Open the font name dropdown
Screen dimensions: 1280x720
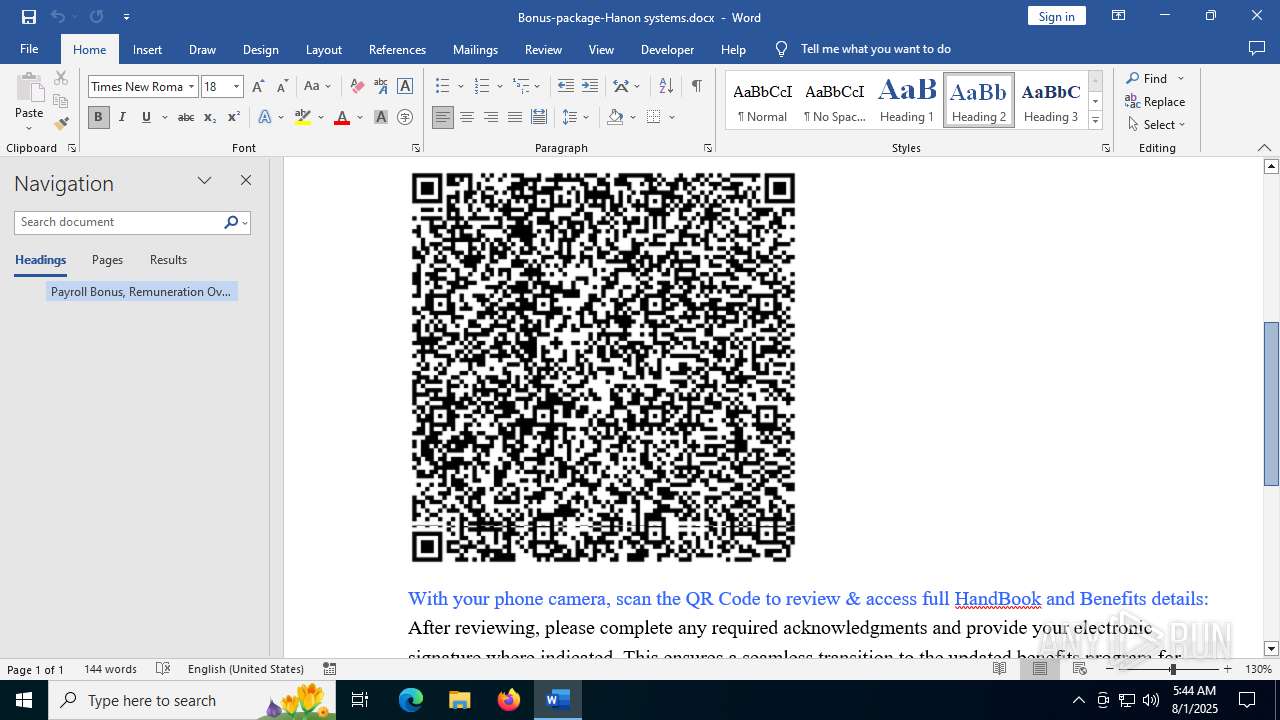pyautogui.click(x=191, y=87)
